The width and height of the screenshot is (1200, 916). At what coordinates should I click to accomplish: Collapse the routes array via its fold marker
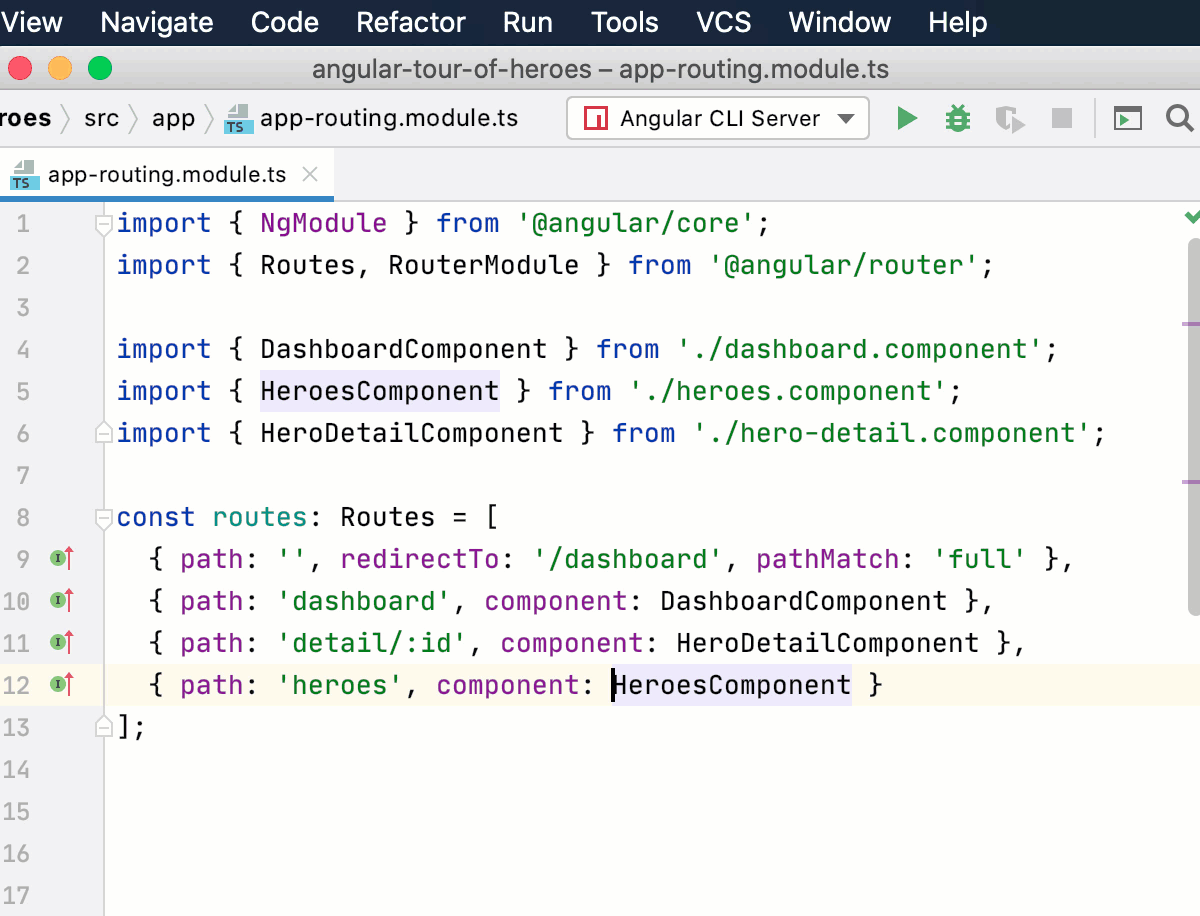pyautogui.click(x=102, y=517)
